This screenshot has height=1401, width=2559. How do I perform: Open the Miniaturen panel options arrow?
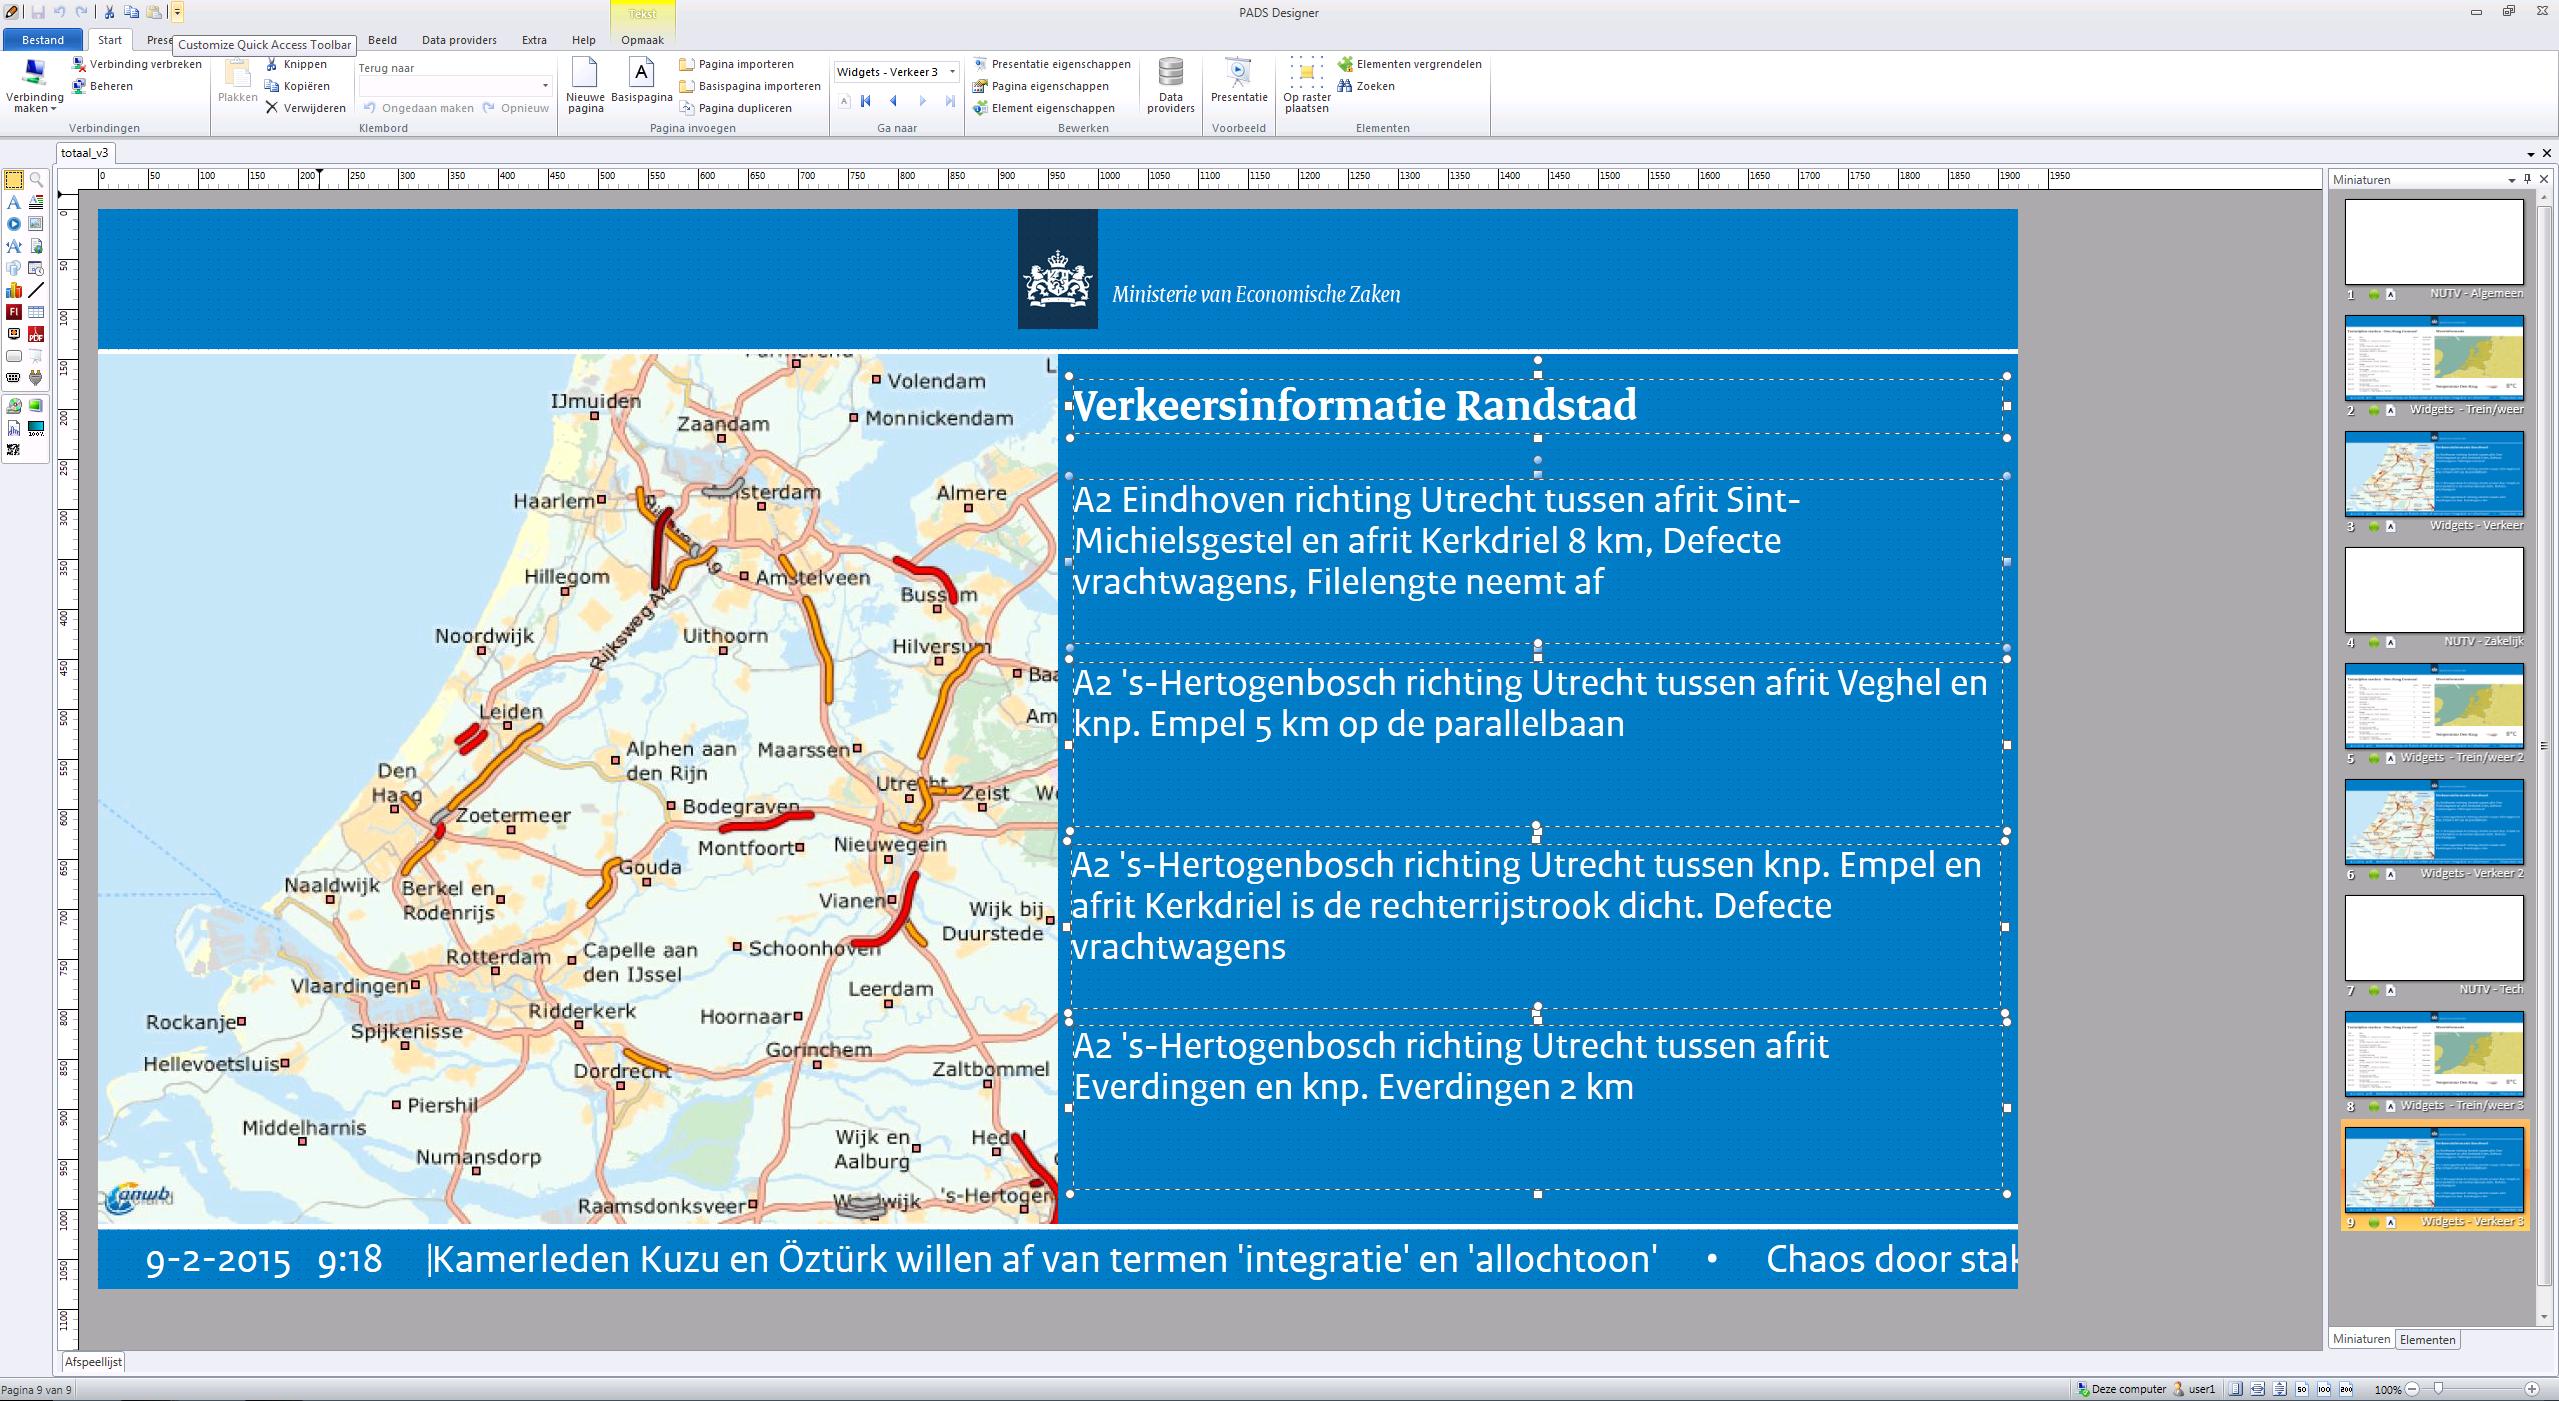click(2511, 181)
